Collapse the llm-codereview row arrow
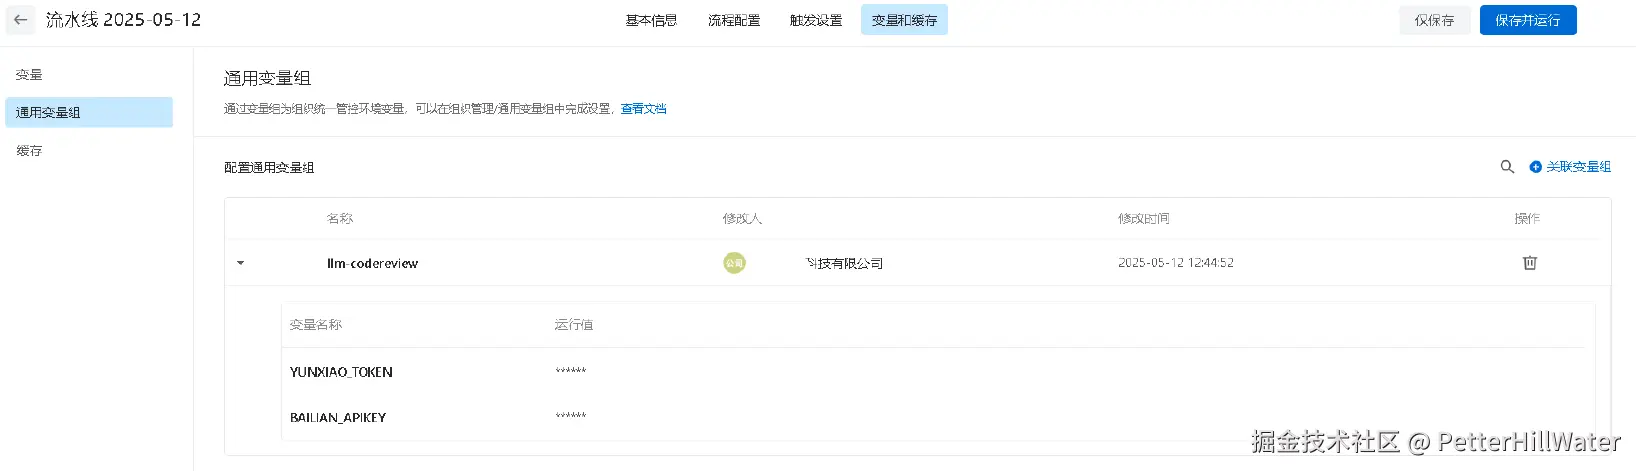 pos(240,263)
